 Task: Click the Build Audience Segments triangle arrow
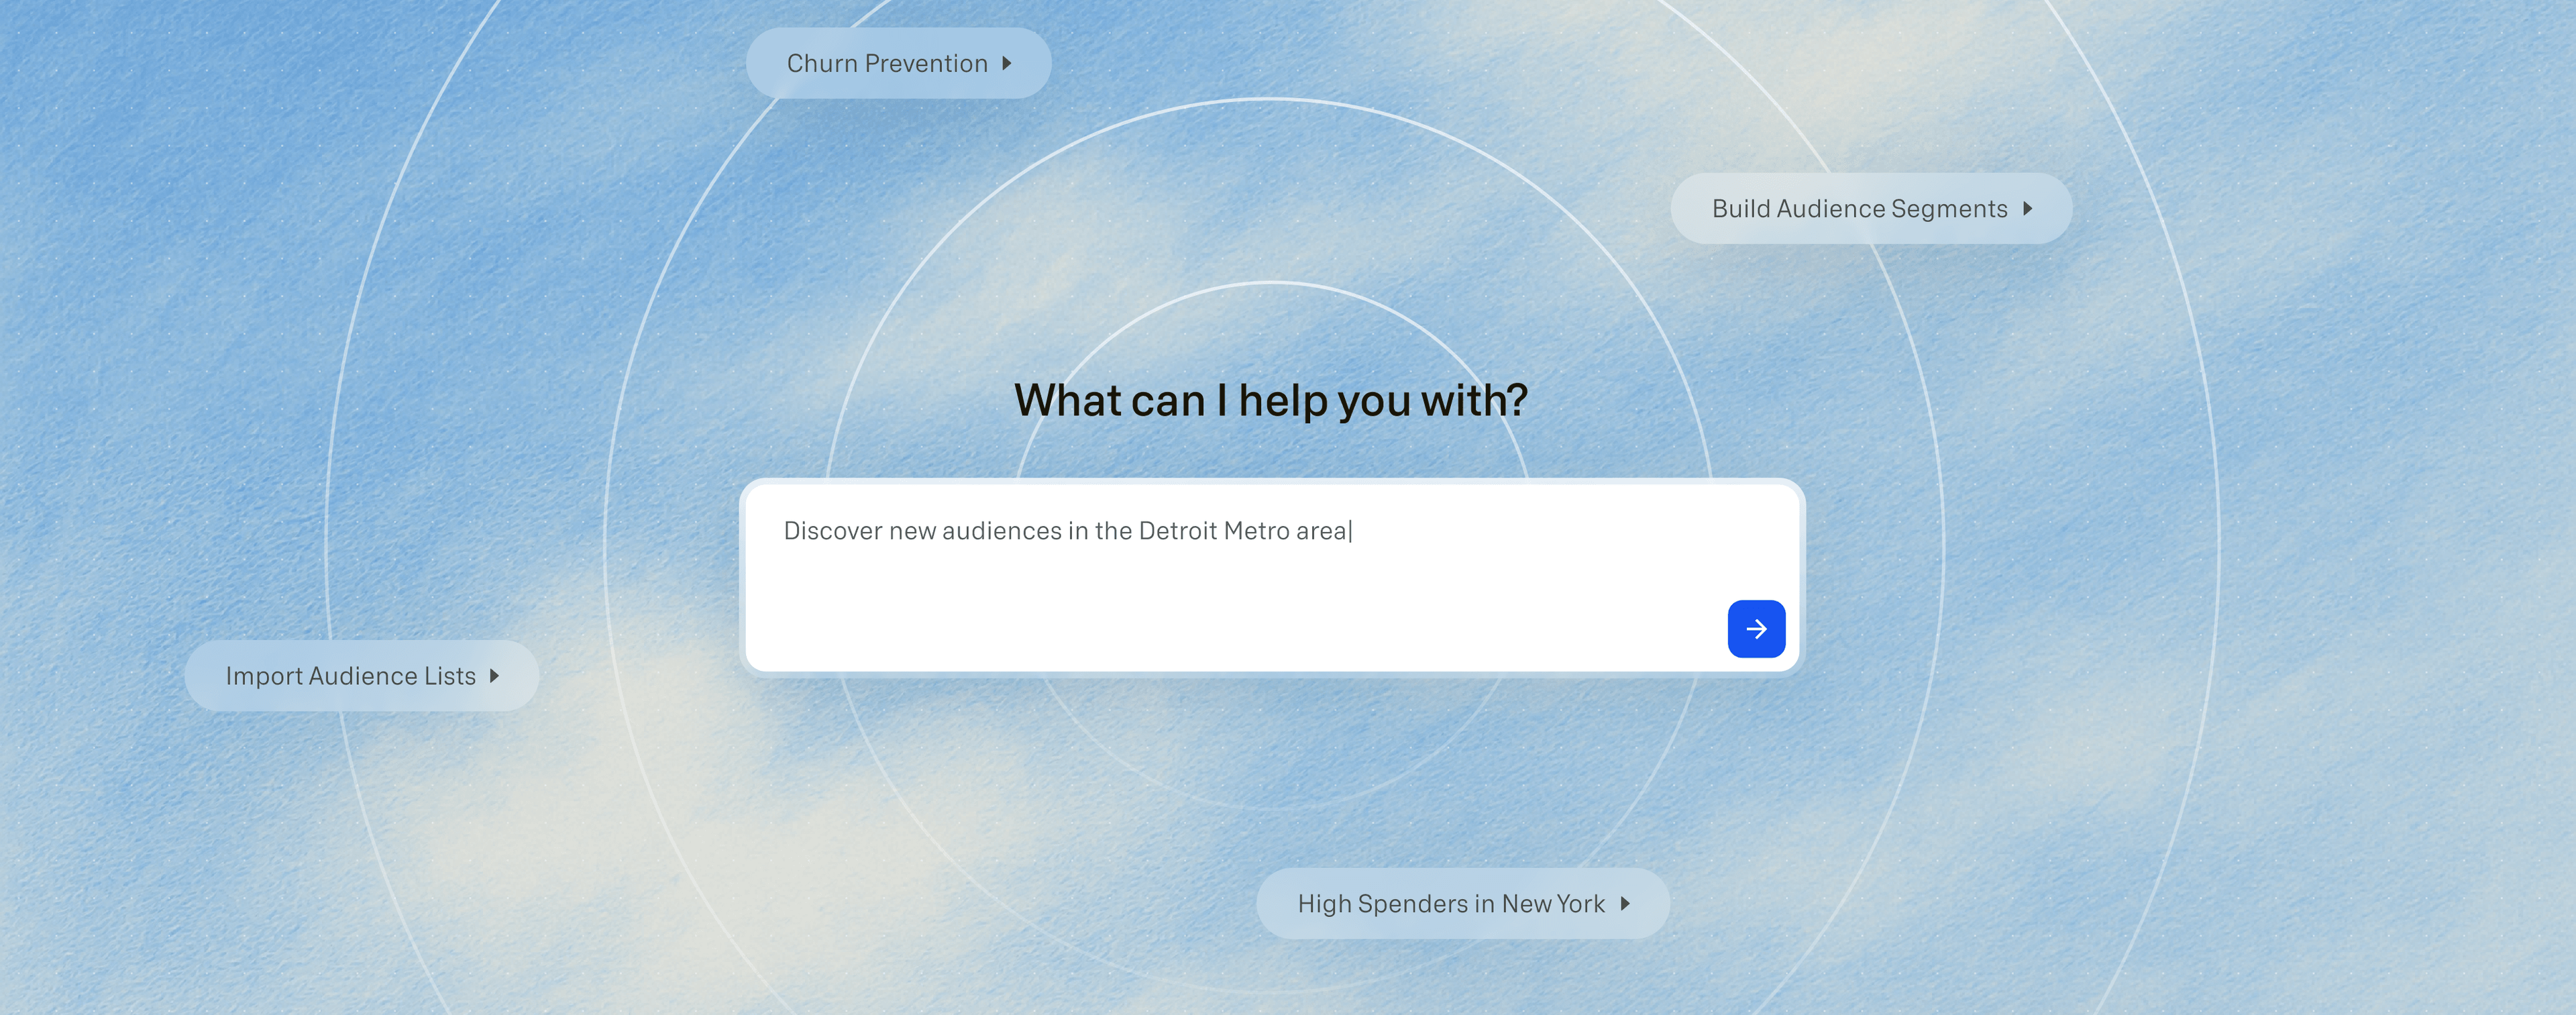[2027, 208]
